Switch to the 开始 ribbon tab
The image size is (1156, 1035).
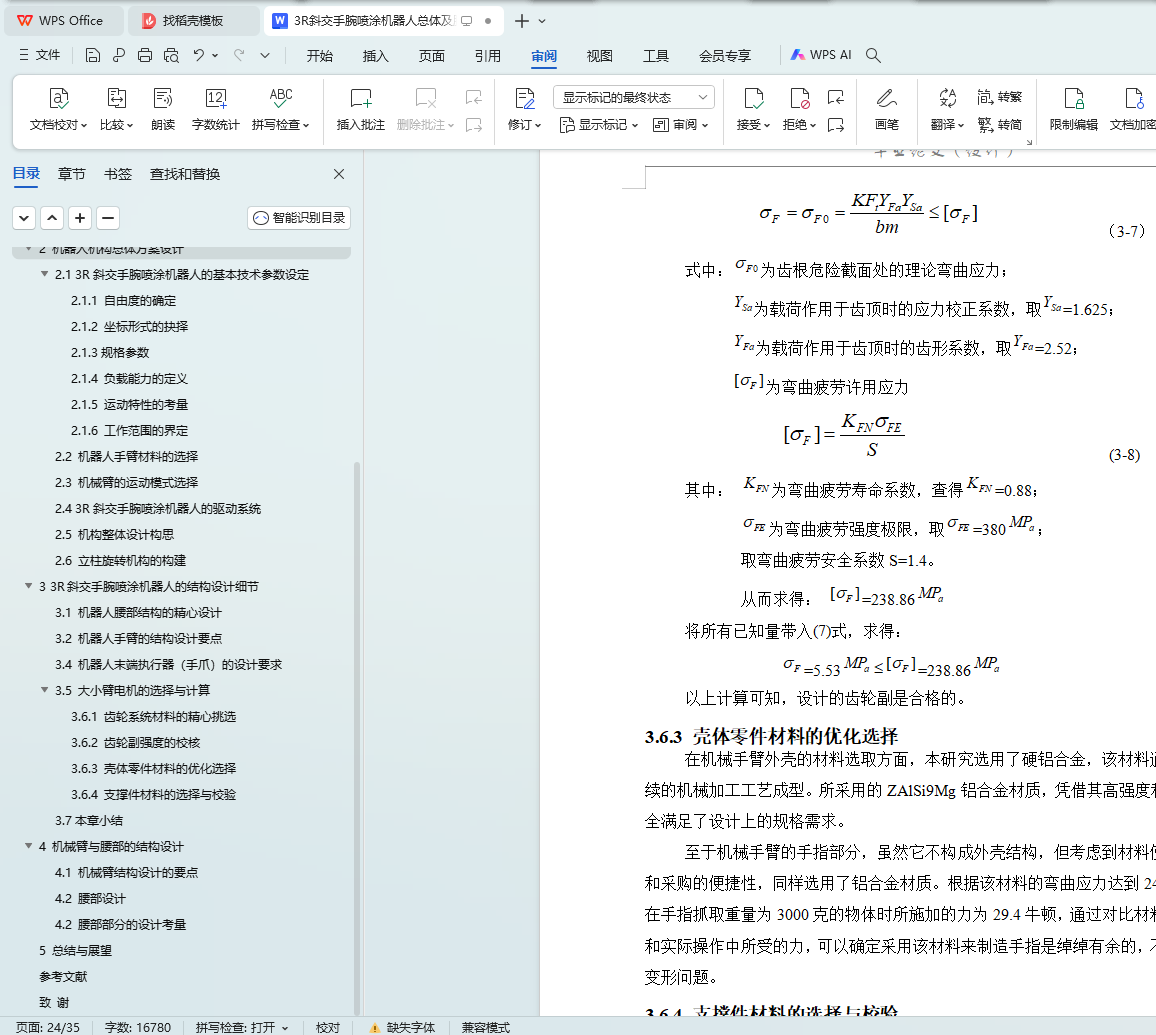pyautogui.click(x=319, y=56)
